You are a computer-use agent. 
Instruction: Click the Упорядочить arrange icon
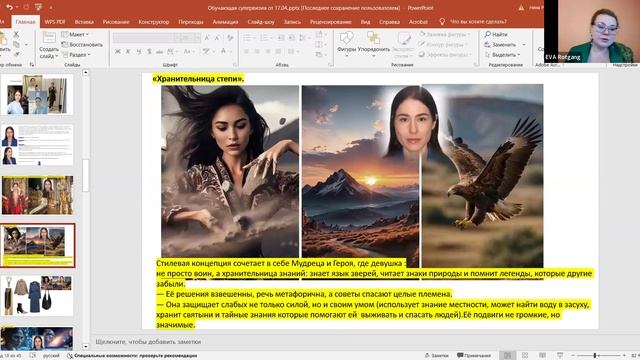coord(373,38)
